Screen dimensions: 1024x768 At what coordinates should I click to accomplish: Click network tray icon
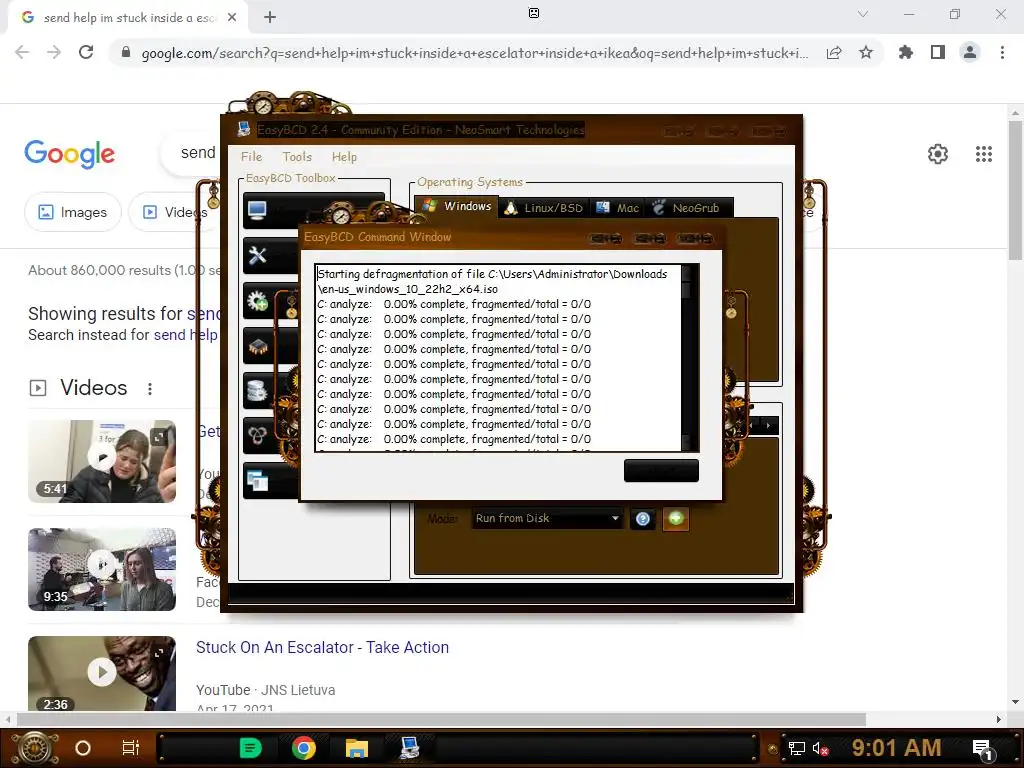pyautogui.click(x=796, y=748)
